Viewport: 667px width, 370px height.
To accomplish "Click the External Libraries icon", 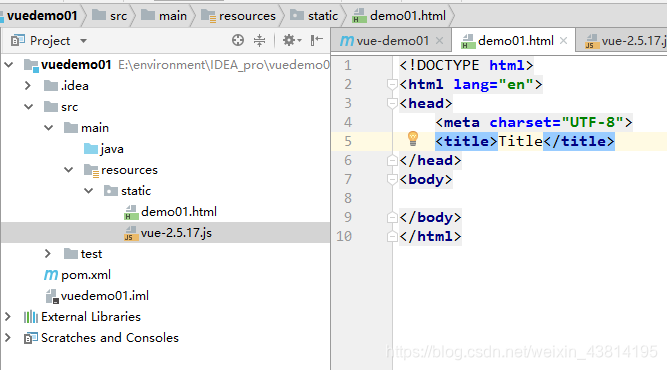I will pyautogui.click(x=31, y=317).
